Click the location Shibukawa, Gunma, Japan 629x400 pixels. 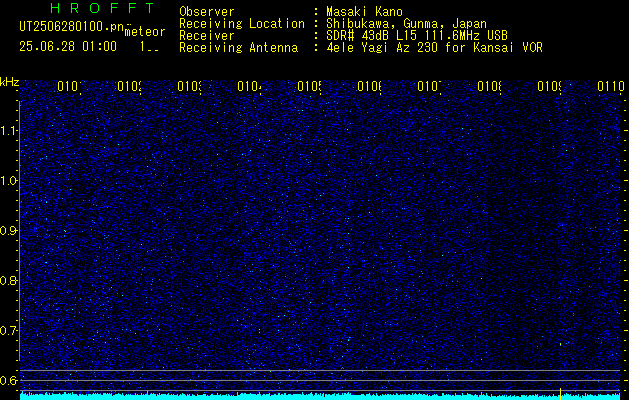click(x=406, y=24)
